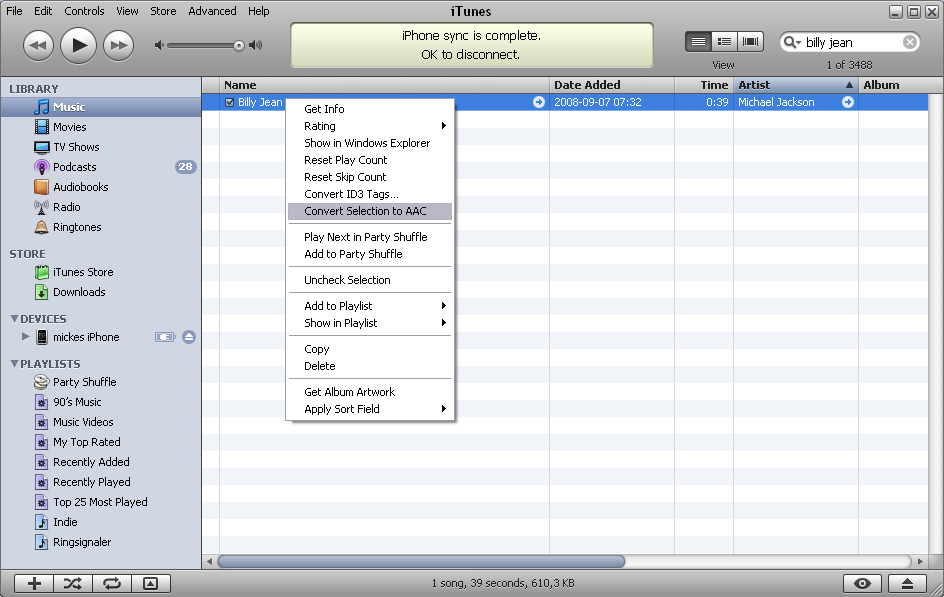Choose Add to Party Shuffle
This screenshot has width=944, height=597.
[x=370, y=254]
